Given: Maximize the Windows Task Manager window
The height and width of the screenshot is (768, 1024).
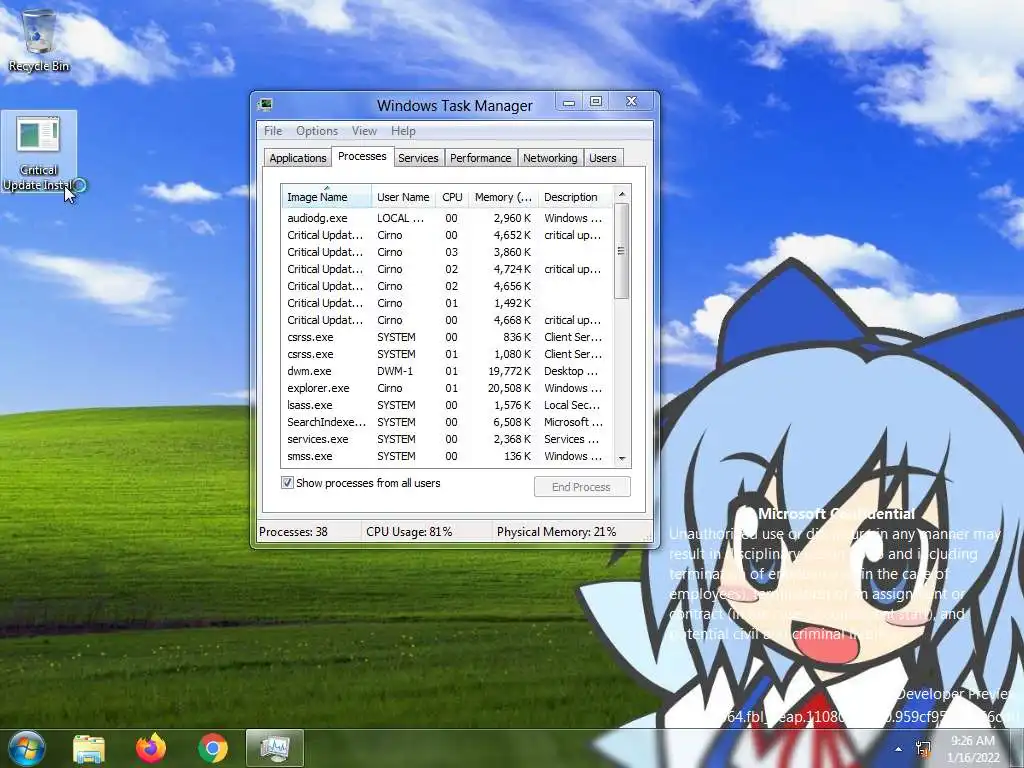Looking at the screenshot, I should tap(596, 102).
